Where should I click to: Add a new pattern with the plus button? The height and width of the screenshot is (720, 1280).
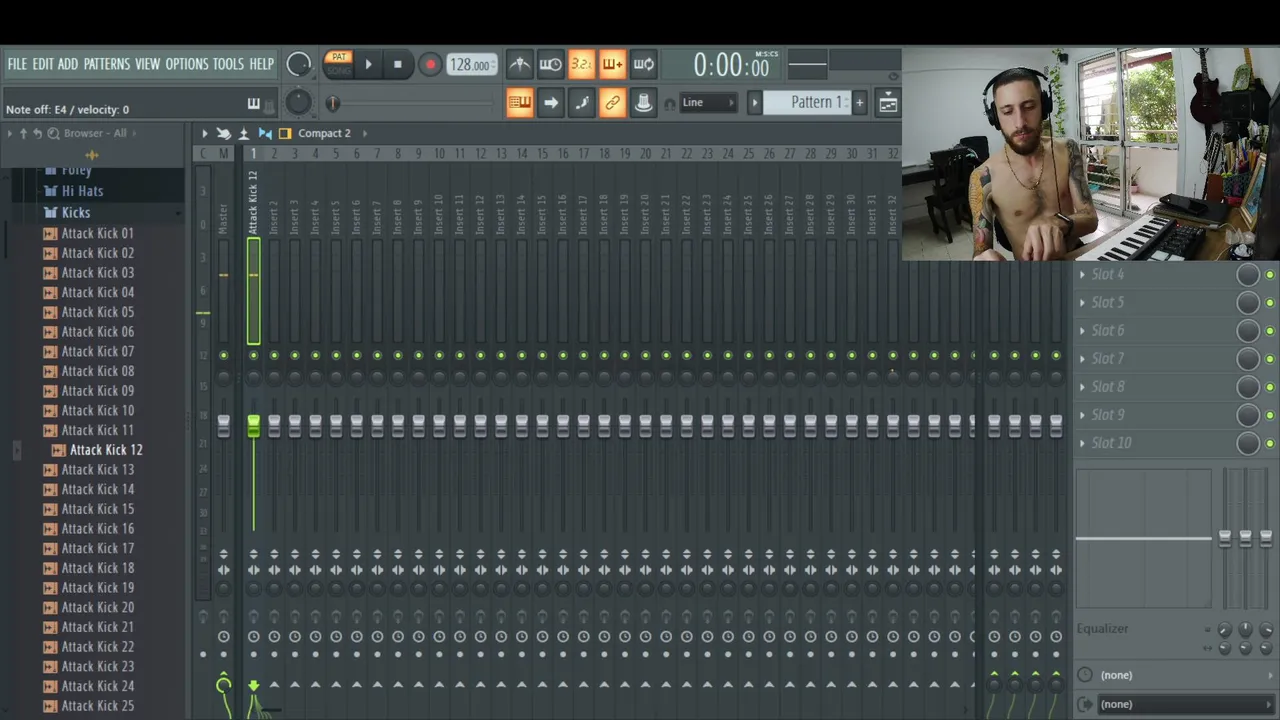tap(859, 103)
